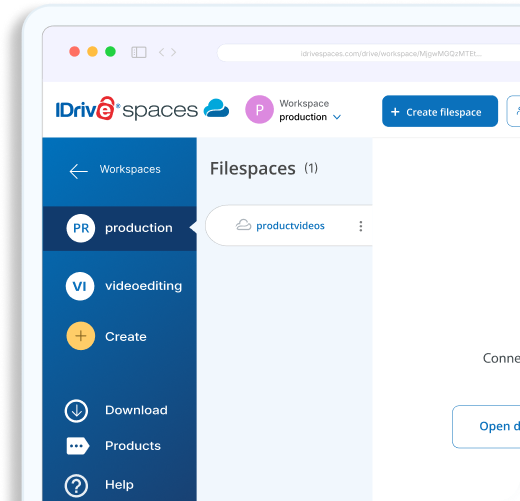Viewport: 520px width, 501px height.
Task: Click the Open button at the bottom right
Action: pyautogui.click(x=486, y=427)
